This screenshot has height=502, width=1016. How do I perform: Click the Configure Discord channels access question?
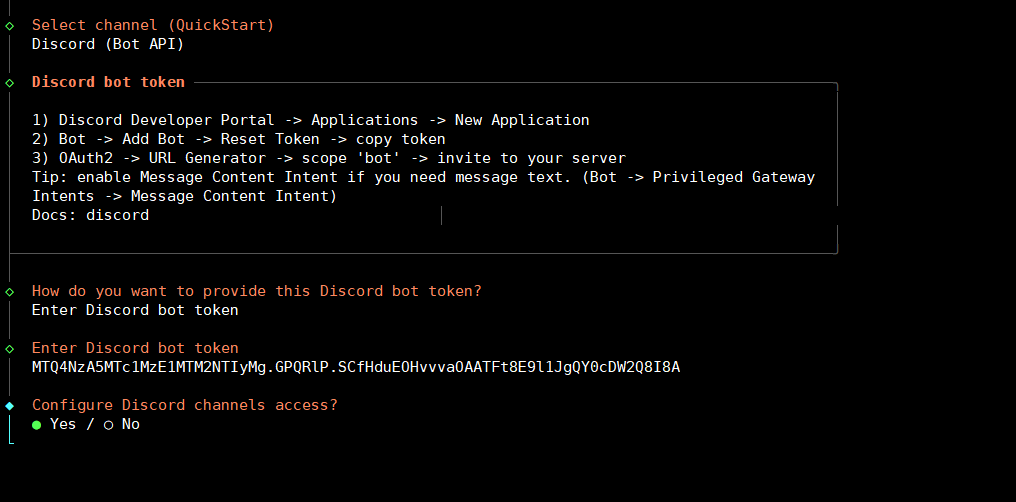point(185,405)
